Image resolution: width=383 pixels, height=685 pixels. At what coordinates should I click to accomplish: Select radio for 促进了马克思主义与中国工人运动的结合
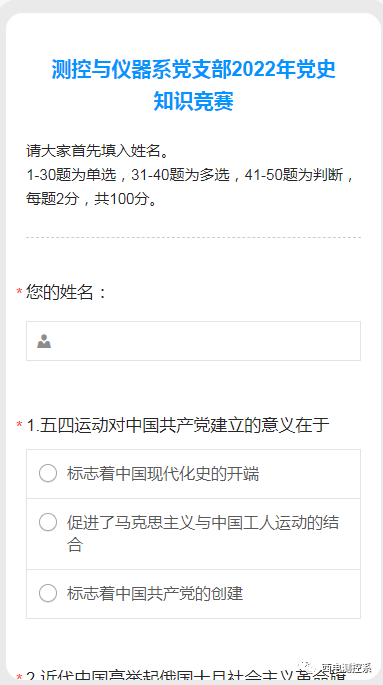coord(48,522)
